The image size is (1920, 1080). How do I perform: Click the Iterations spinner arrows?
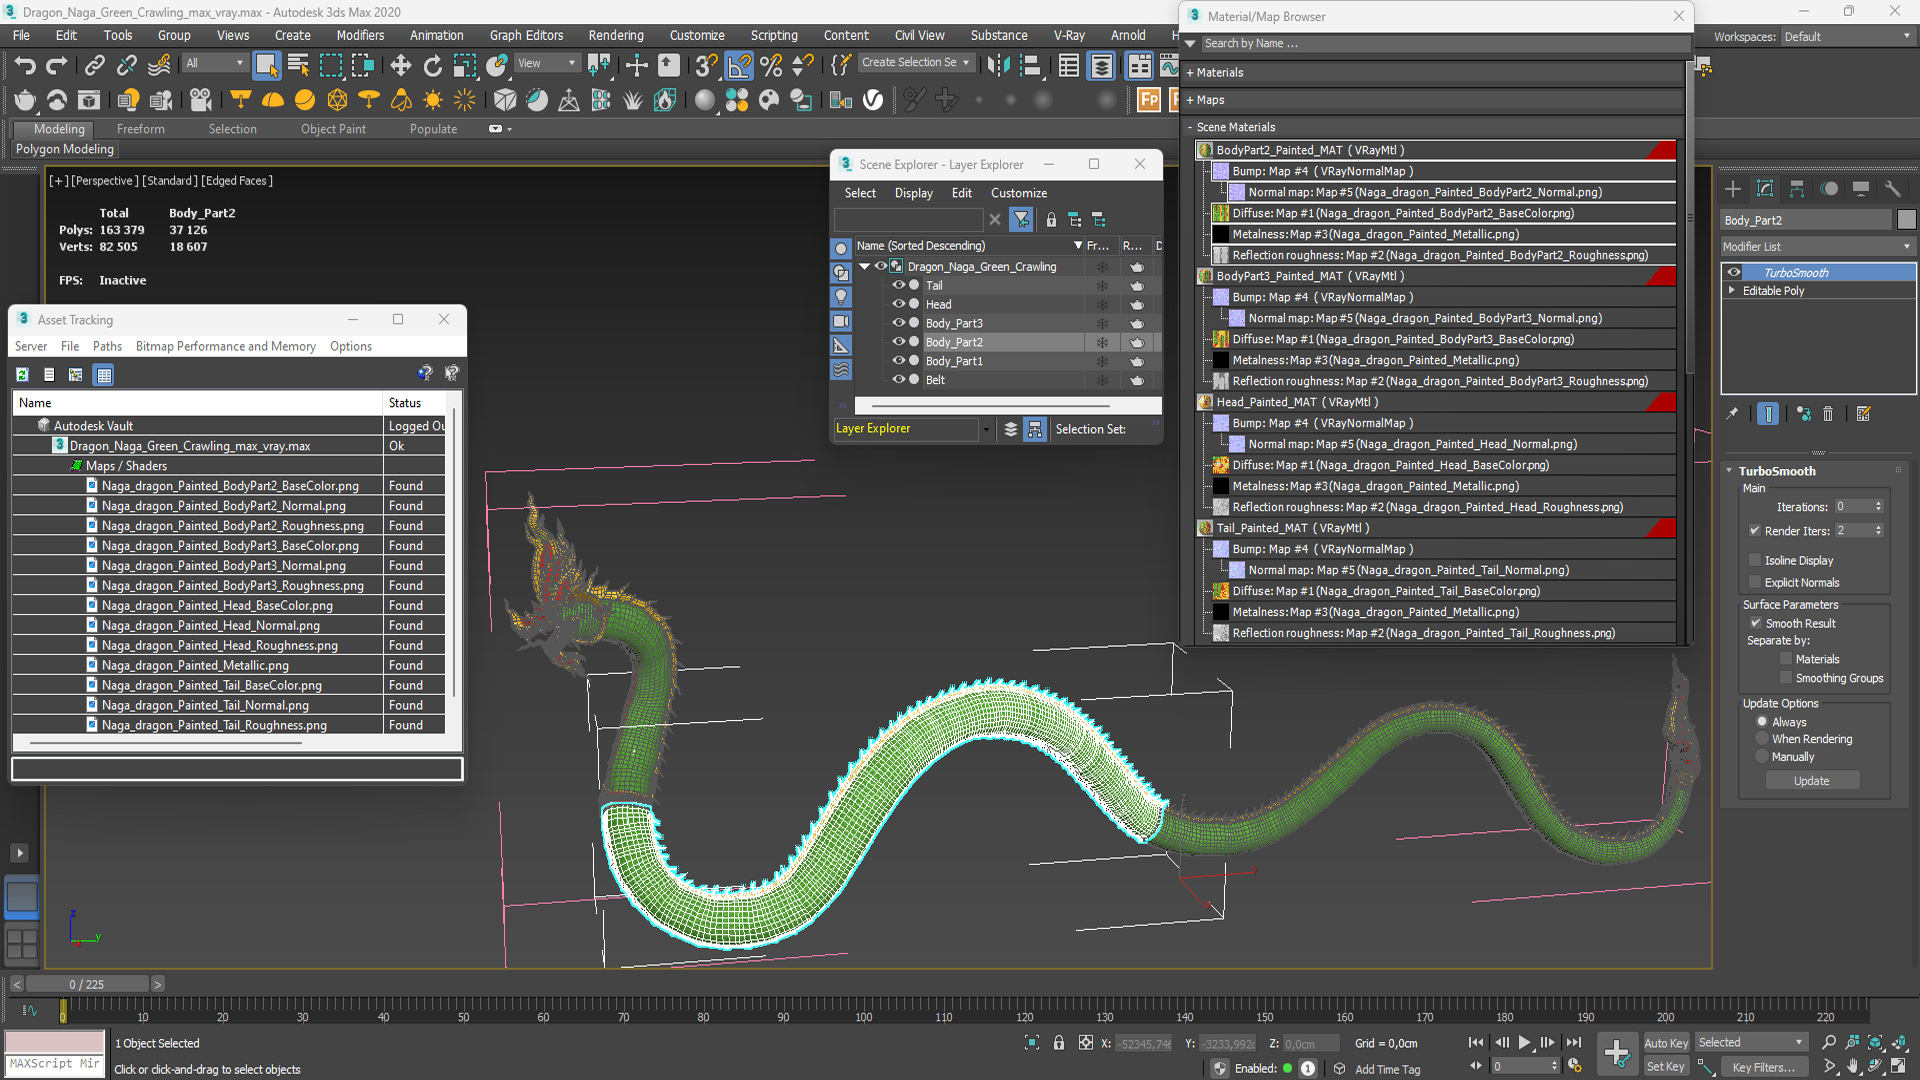[x=1878, y=507]
